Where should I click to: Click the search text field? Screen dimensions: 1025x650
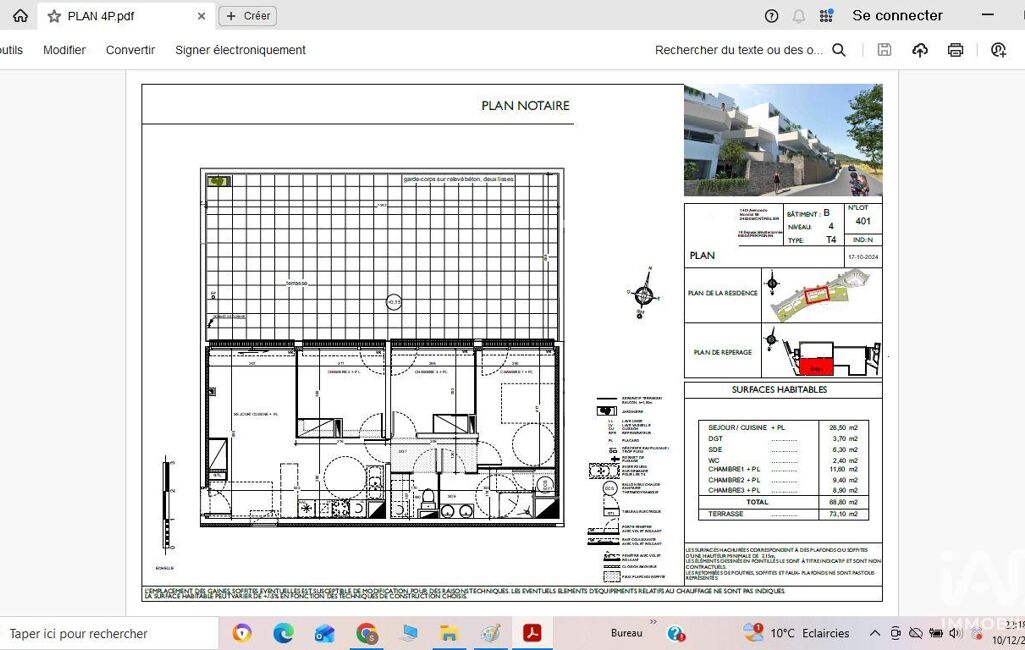(738, 50)
